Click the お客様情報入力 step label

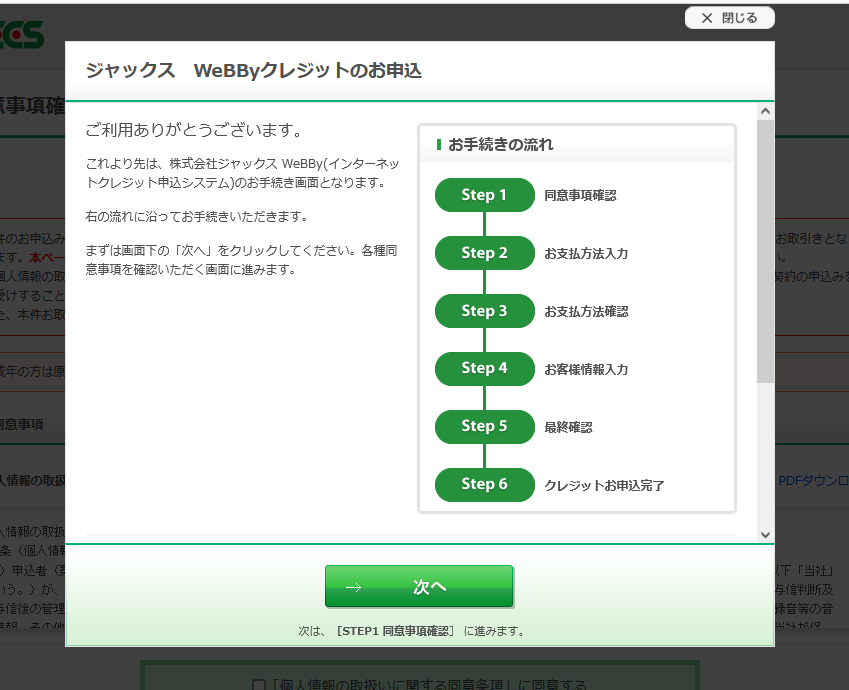586,370
